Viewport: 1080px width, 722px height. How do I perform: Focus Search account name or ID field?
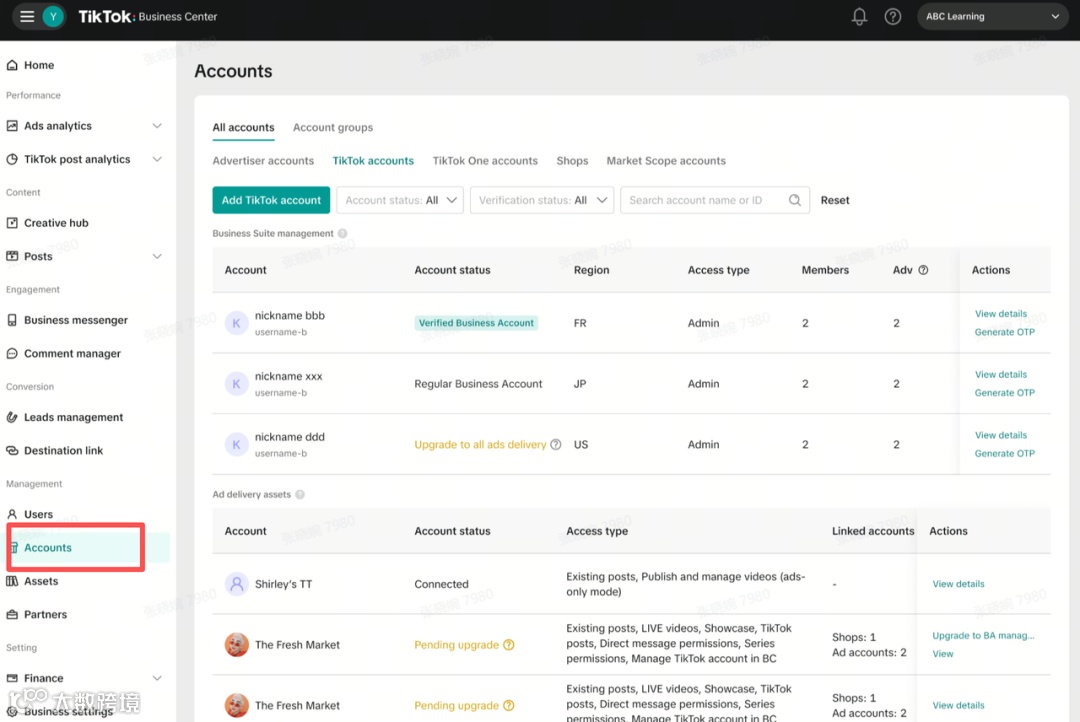tap(715, 200)
